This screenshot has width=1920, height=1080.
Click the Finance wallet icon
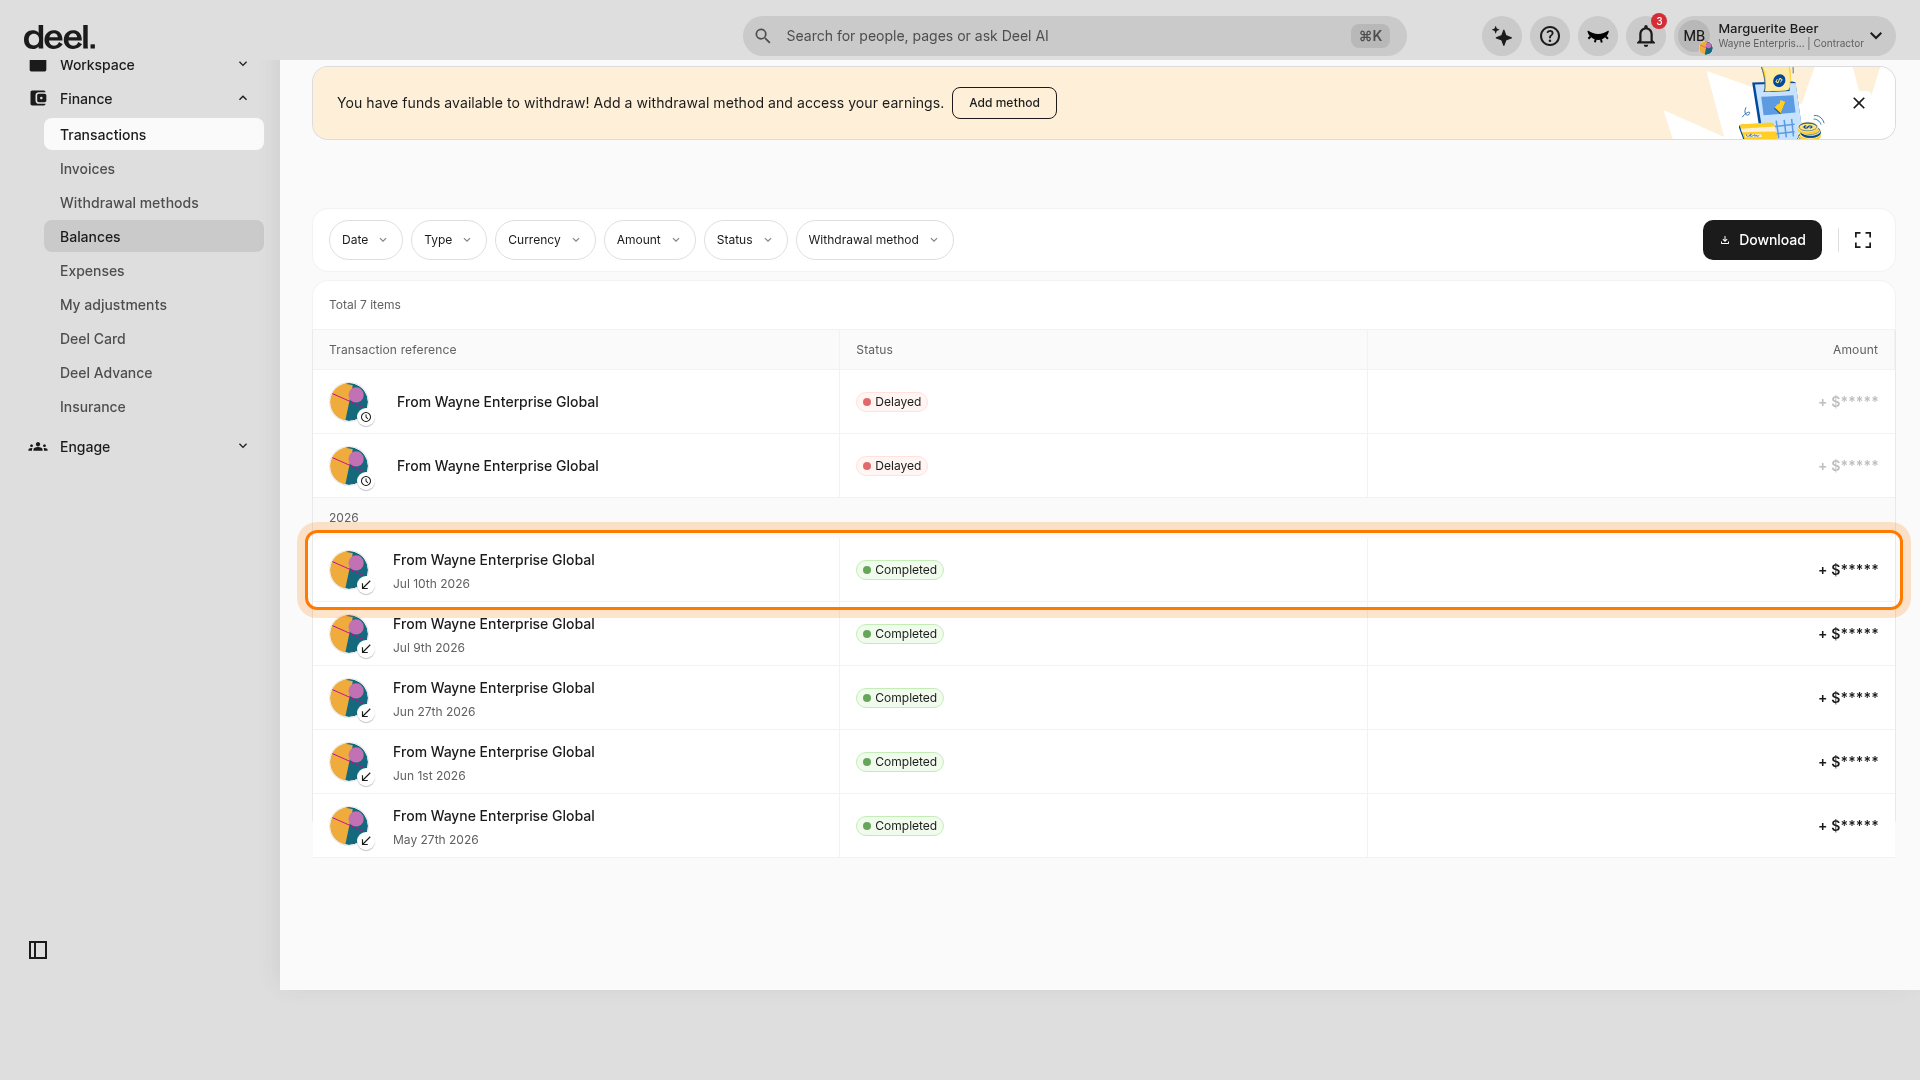pos(38,98)
